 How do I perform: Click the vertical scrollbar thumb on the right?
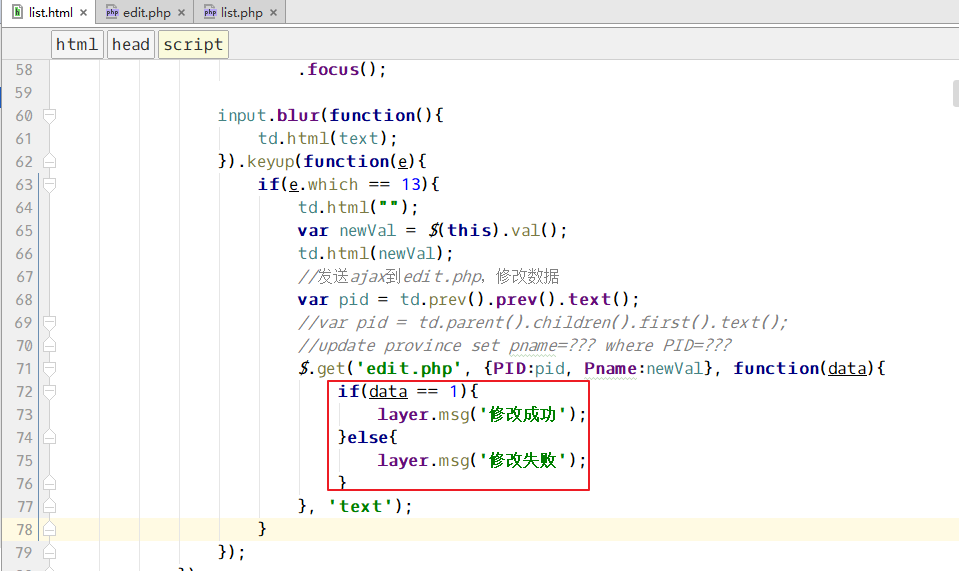954,93
